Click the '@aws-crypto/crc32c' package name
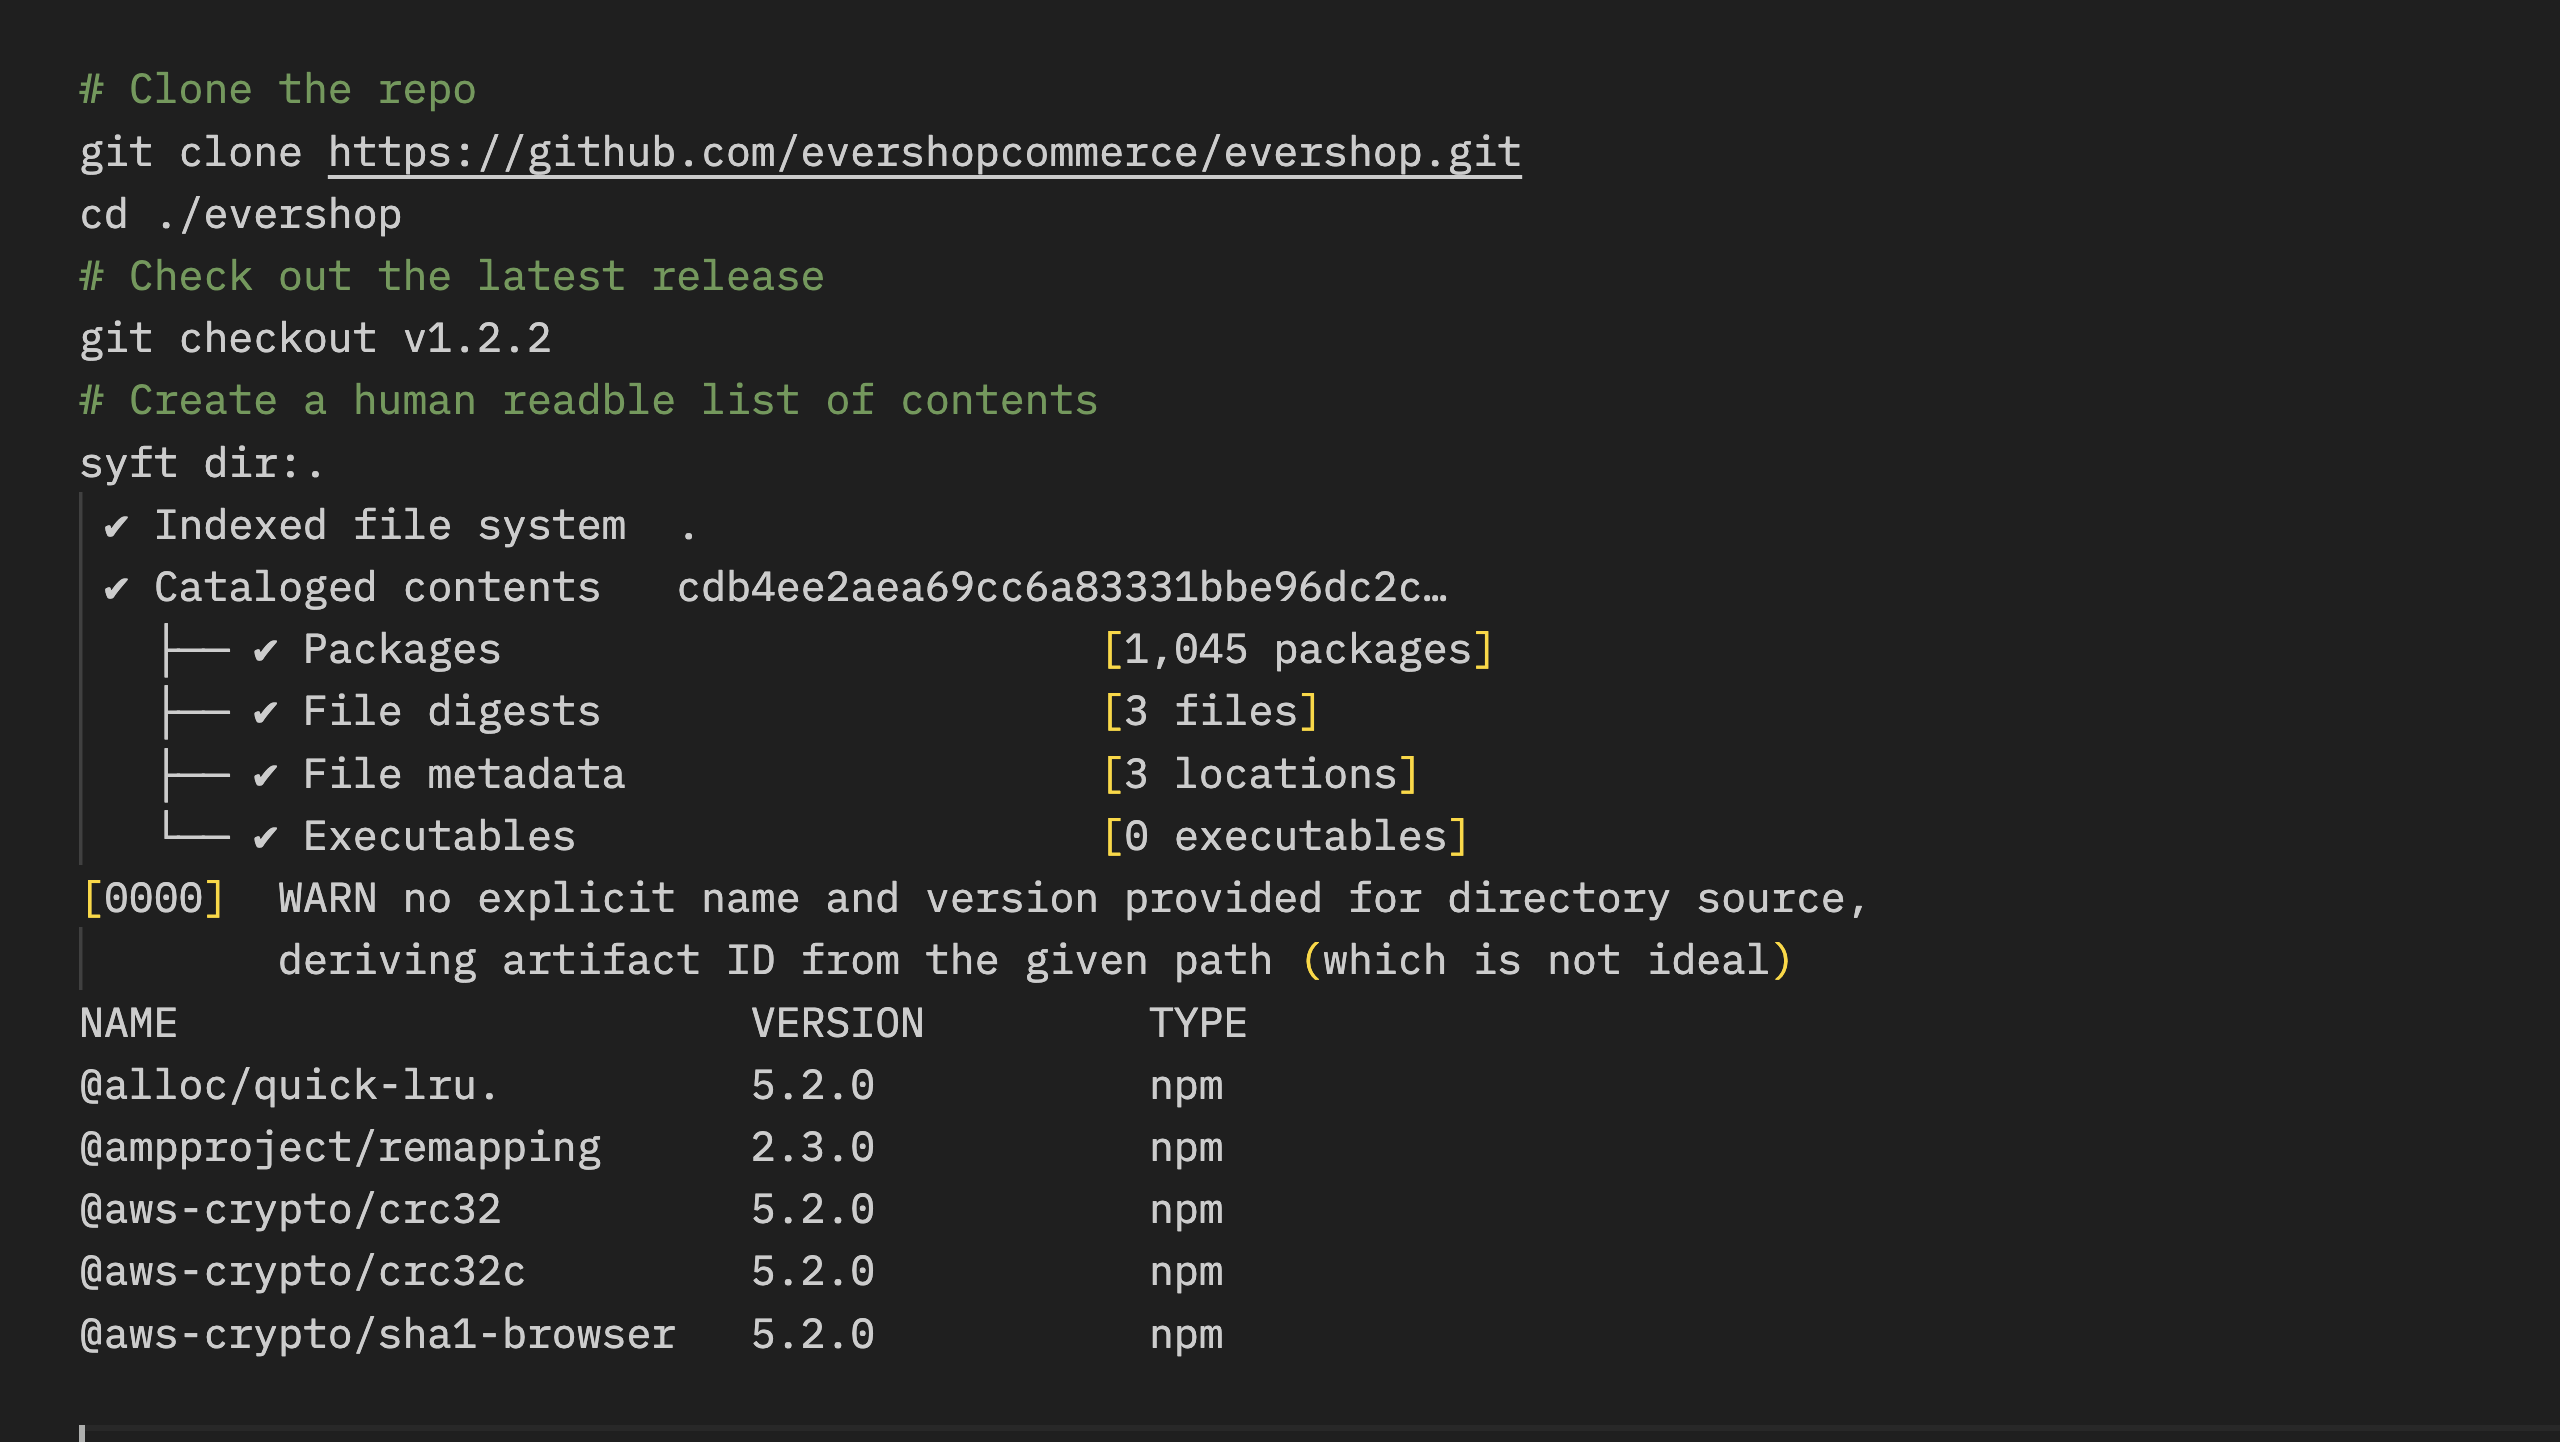Viewport: 2560px width, 1442px height. pos(303,1272)
